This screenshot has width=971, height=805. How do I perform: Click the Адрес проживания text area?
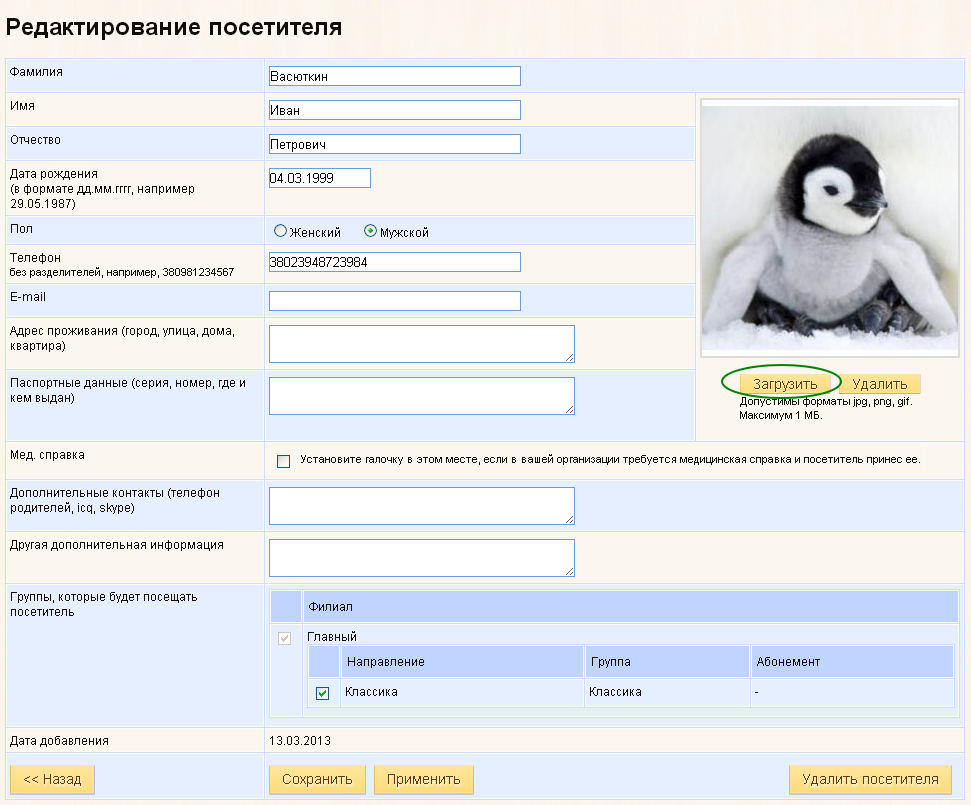click(x=421, y=343)
